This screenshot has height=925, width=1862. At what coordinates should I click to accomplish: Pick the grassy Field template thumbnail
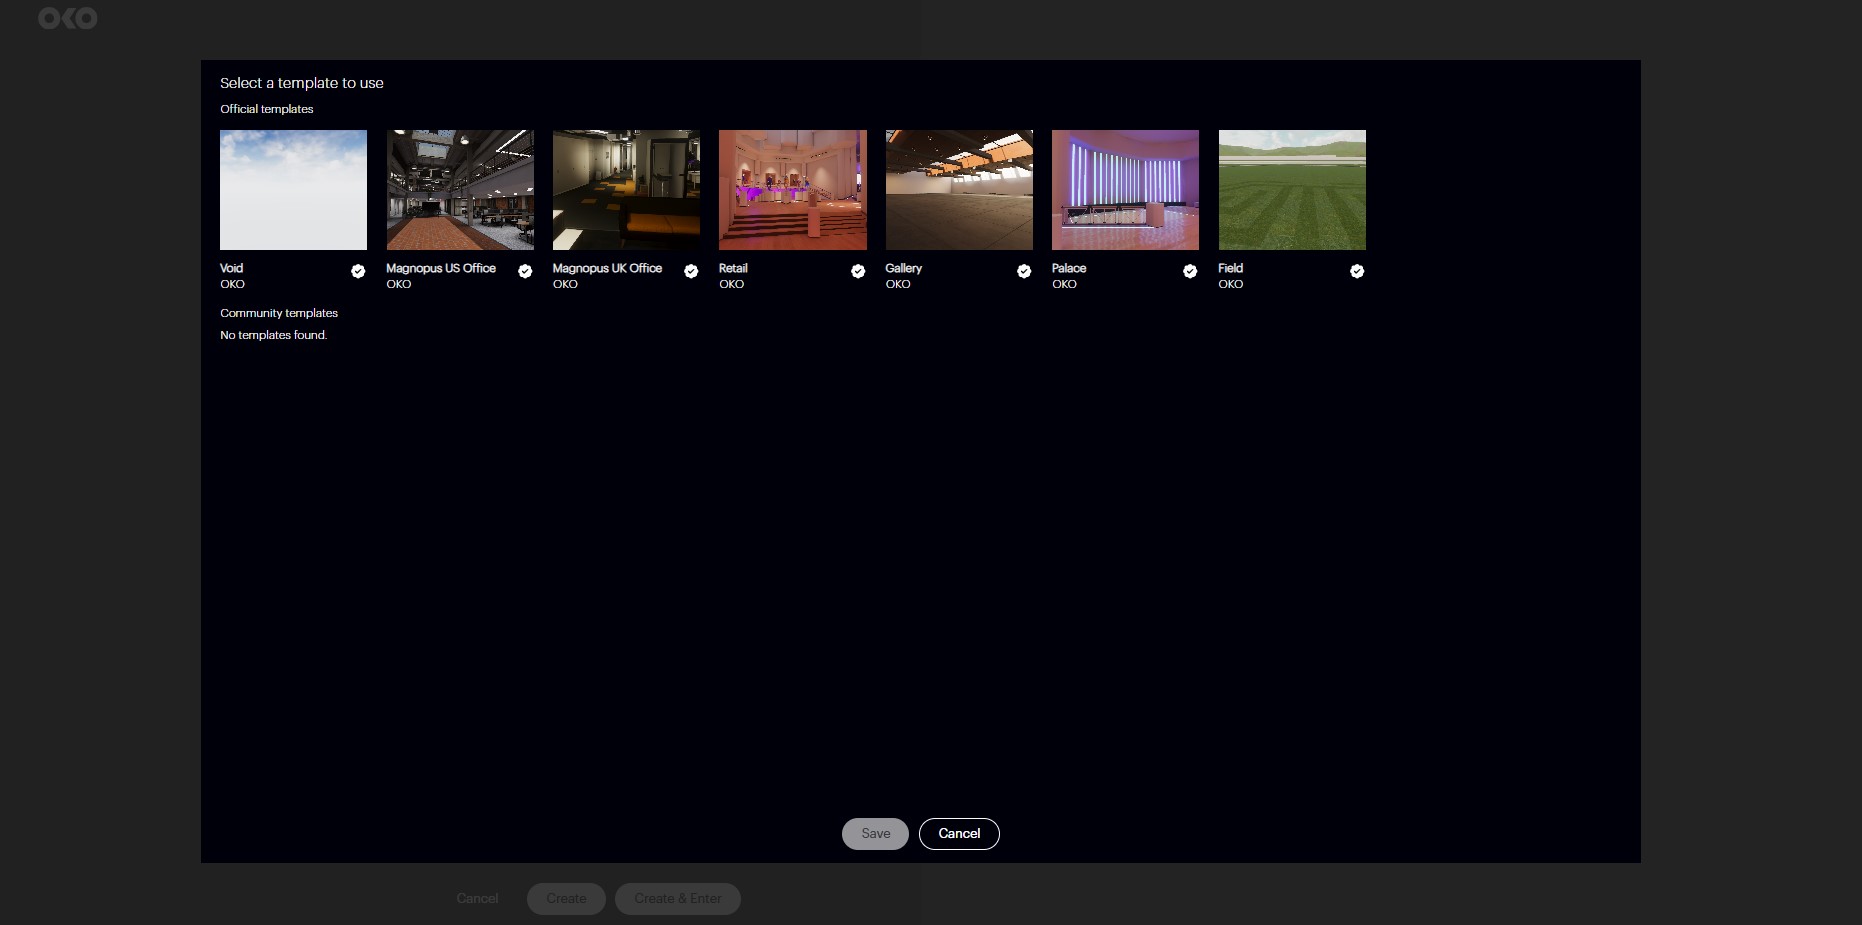pos(1292,190)
